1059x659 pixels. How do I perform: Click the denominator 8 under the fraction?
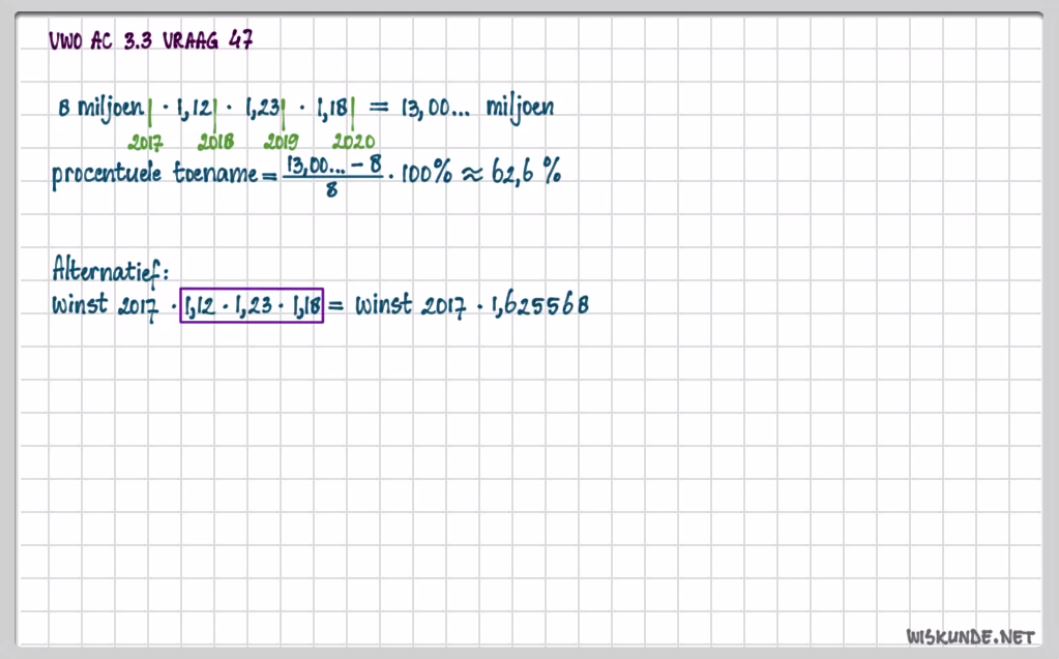[331, 189]
